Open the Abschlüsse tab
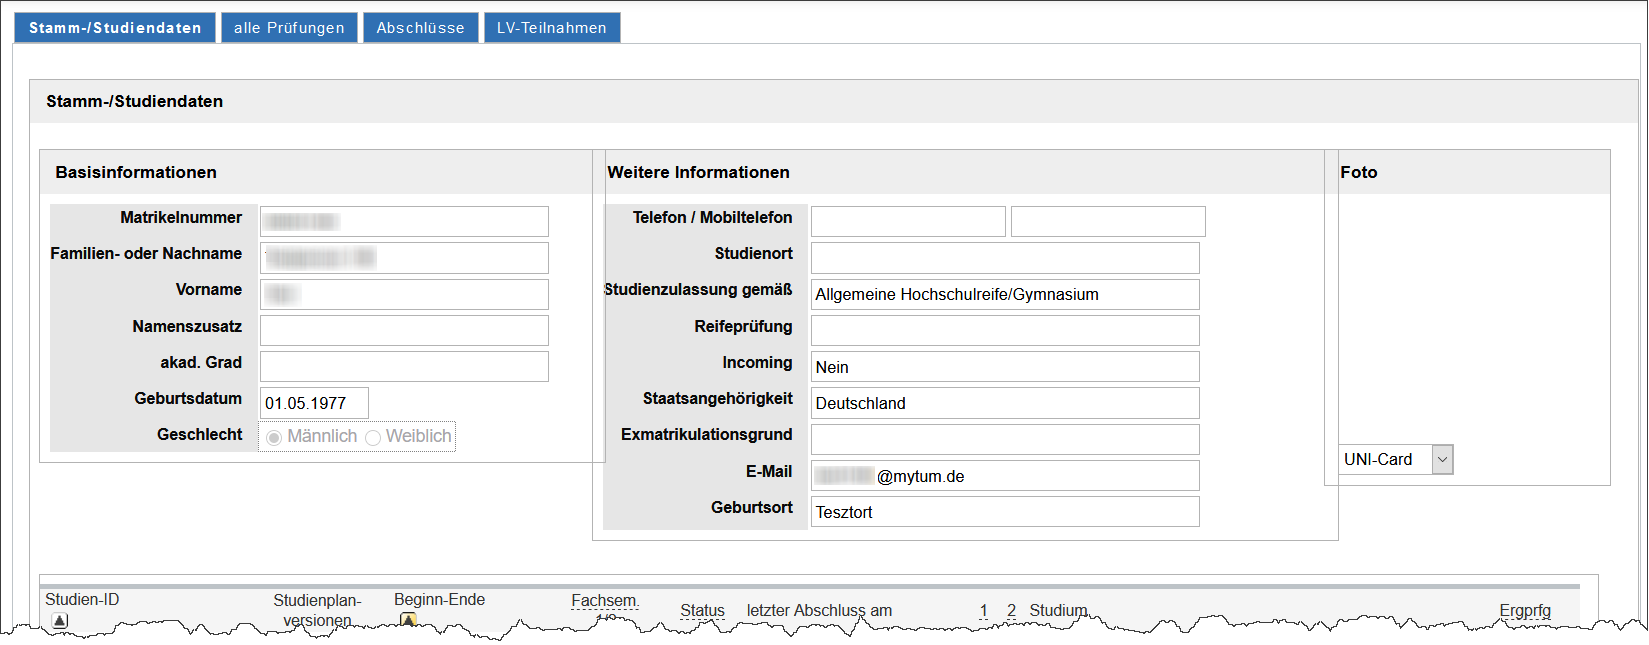This screenshot has width=1649, height=645. point(420,28)
